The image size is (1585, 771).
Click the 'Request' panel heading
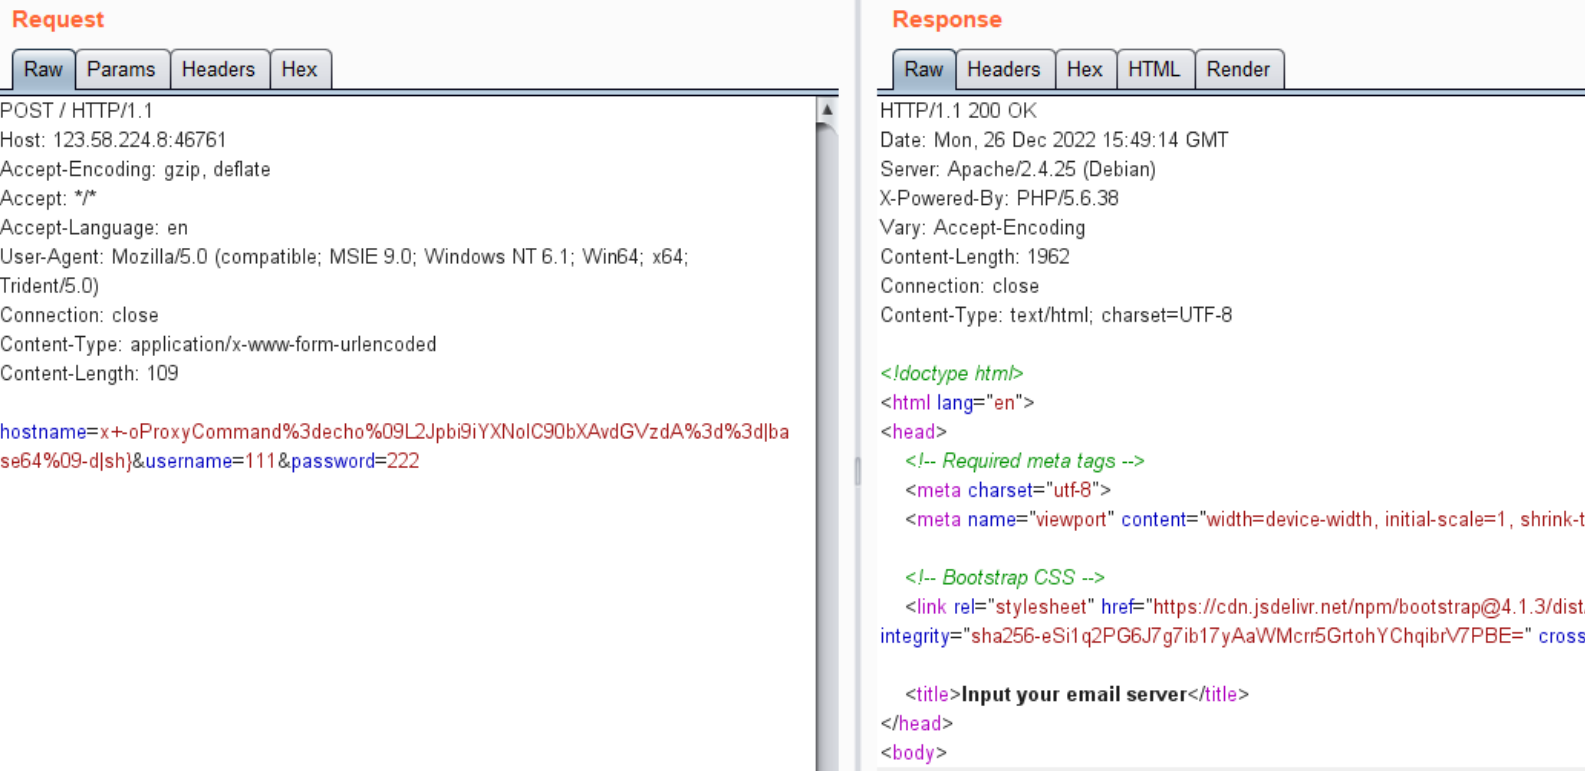pos(58,20)
